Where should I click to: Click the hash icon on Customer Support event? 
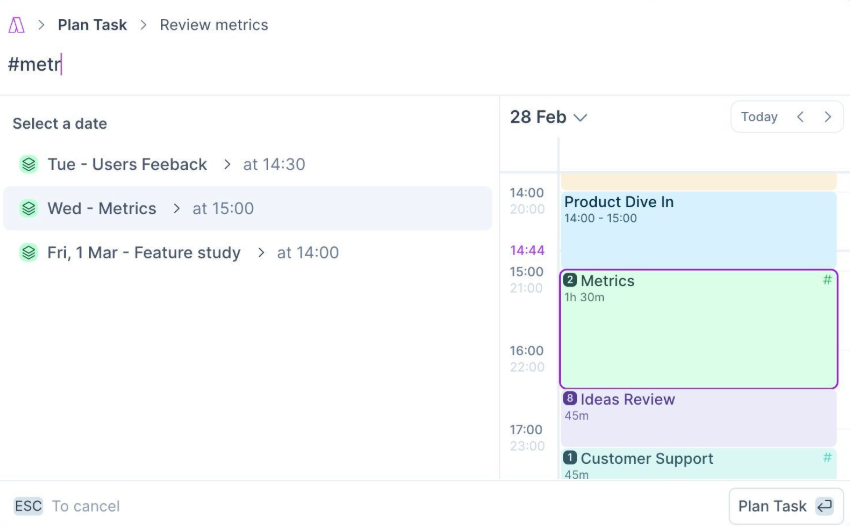(x=827, y=457)
